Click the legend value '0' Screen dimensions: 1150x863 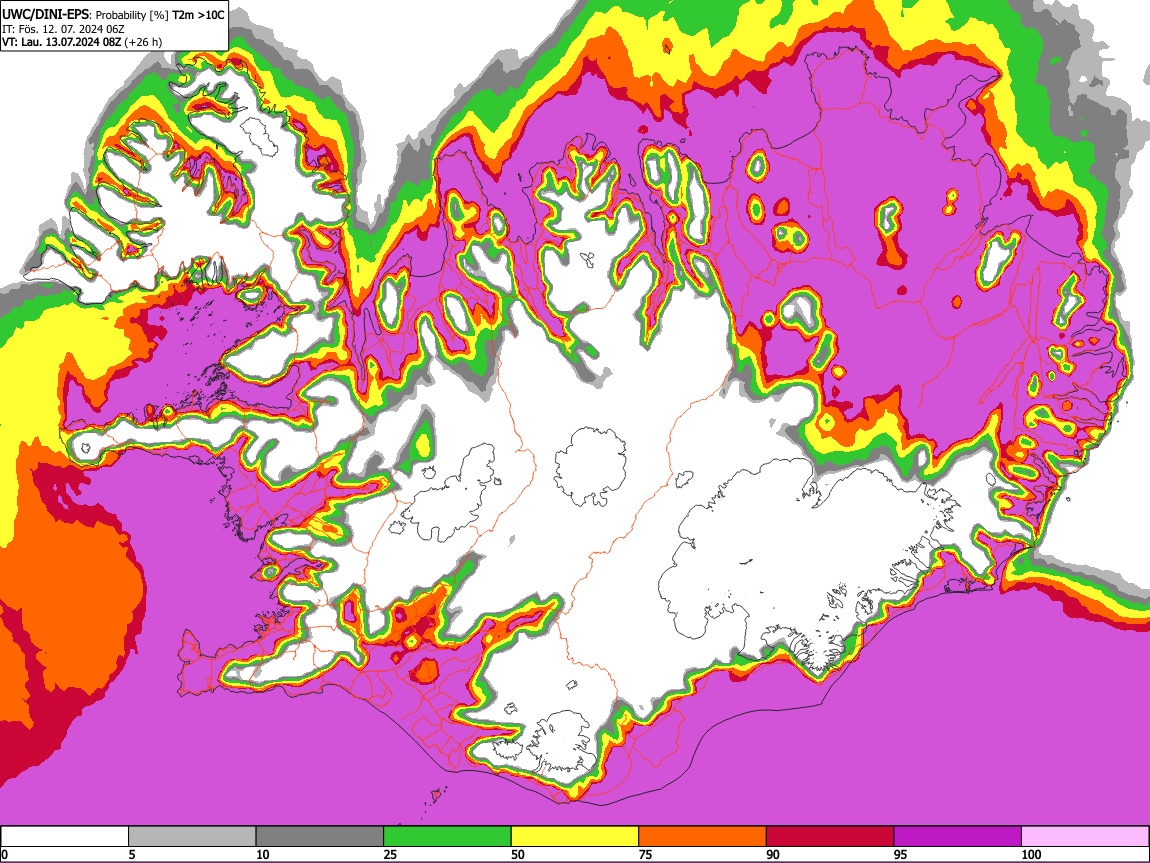point(4,854)
